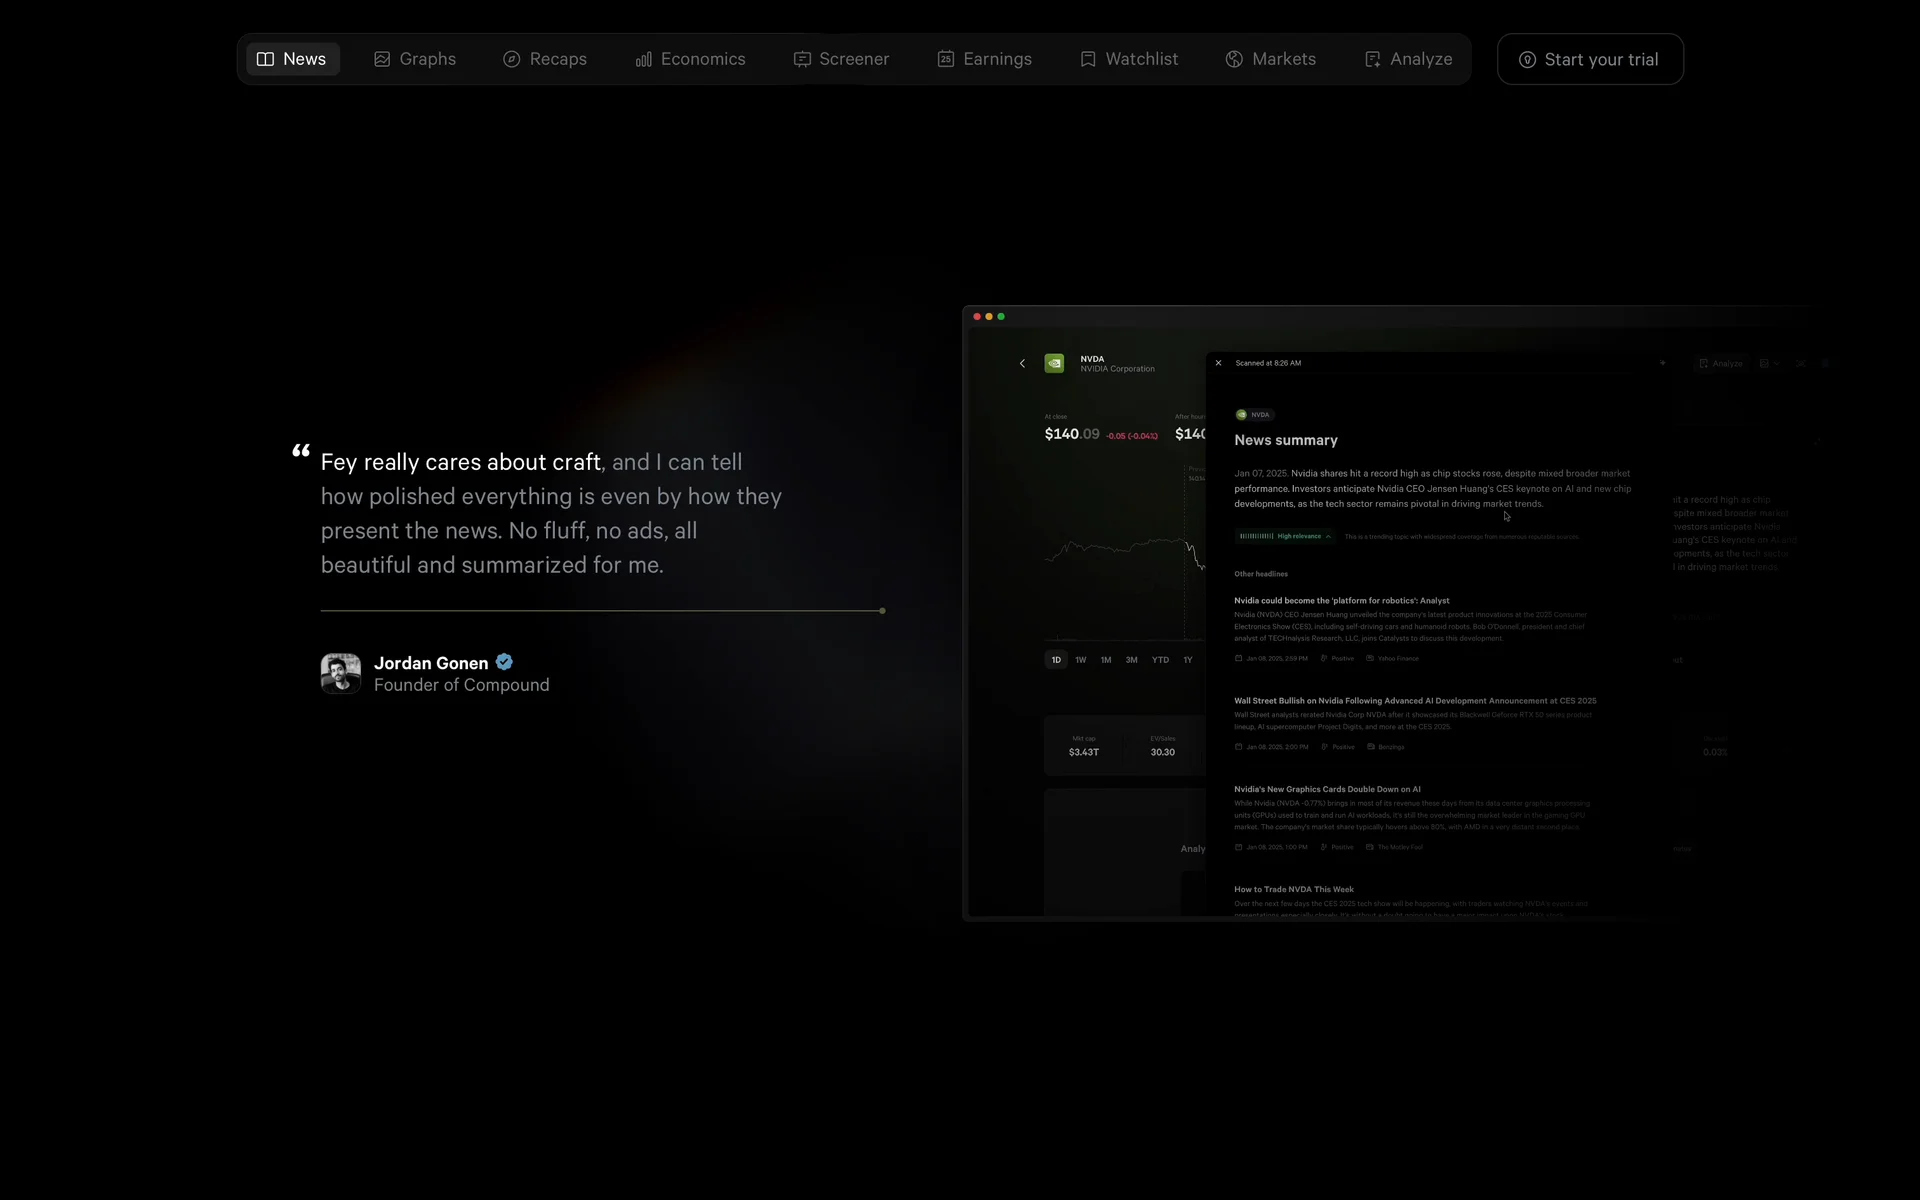Click the Earnings calendar icon
The height and width of the screenshot is (1200, 1920).
(945, 59)
